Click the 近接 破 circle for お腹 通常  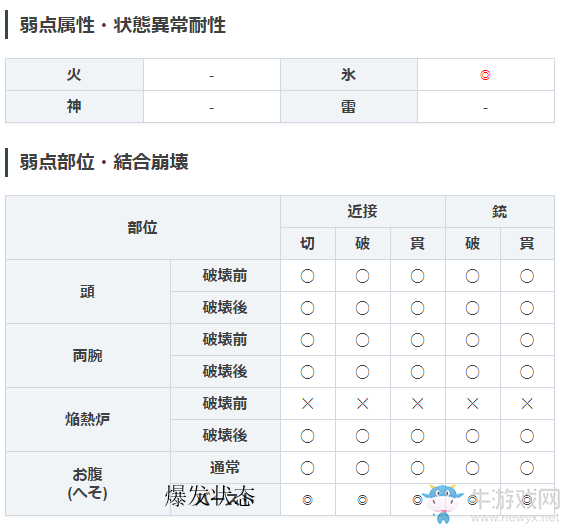362,468
